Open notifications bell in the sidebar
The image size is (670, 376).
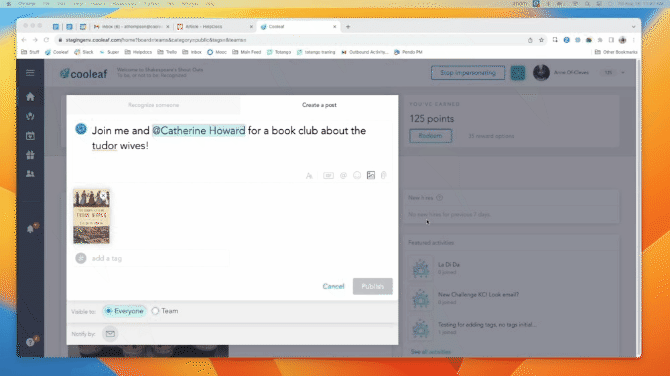[31, 229]
